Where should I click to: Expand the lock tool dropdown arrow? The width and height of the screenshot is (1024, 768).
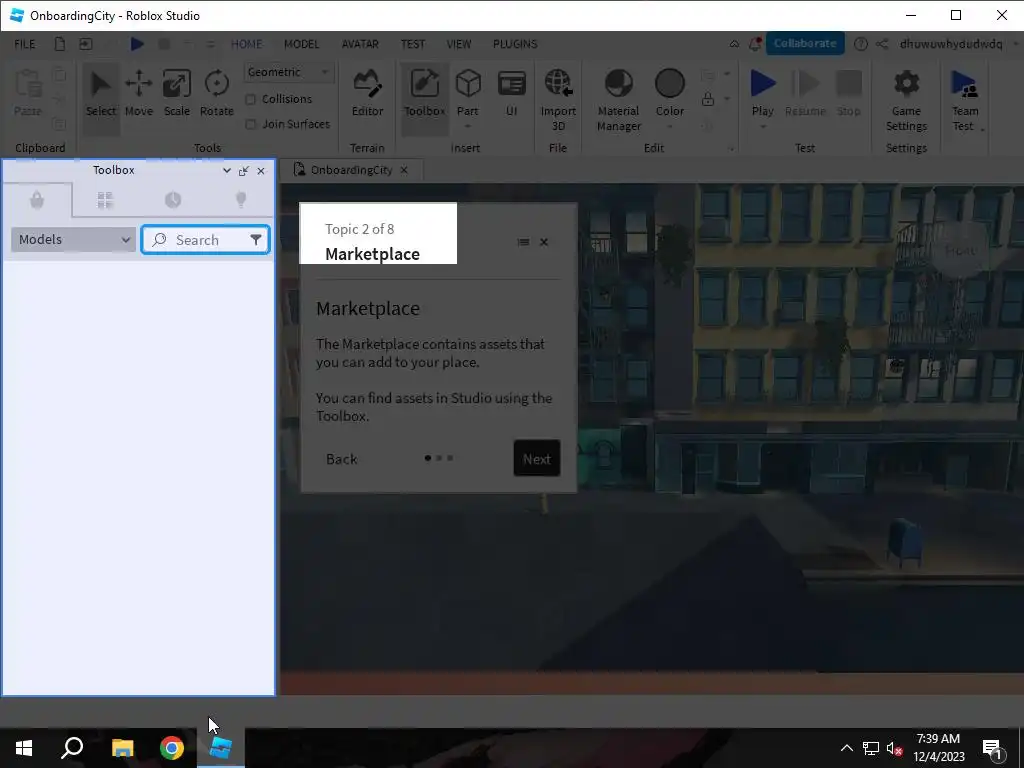pyautogui.click(x=727, y=99)
